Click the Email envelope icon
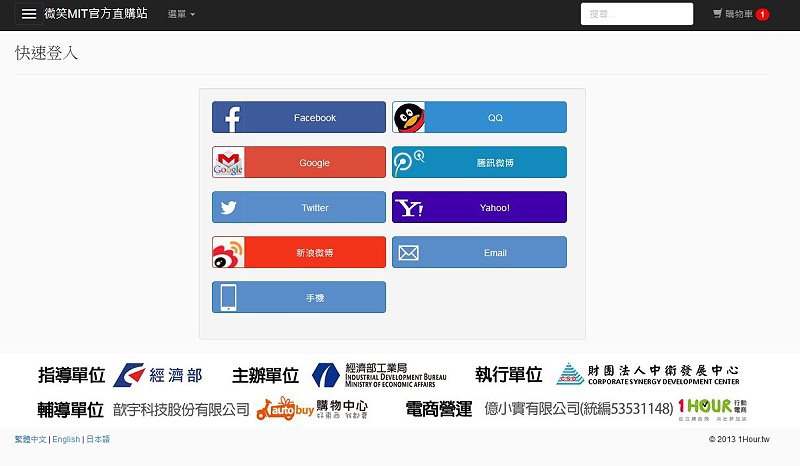Screen dimensions: 800x466 pos(409,252)
